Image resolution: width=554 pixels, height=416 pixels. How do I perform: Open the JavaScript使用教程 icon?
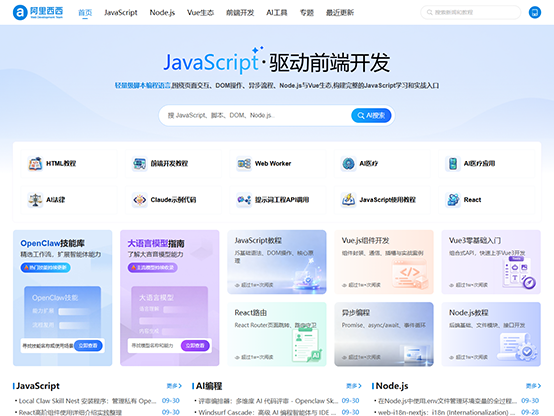pos(348,200)
